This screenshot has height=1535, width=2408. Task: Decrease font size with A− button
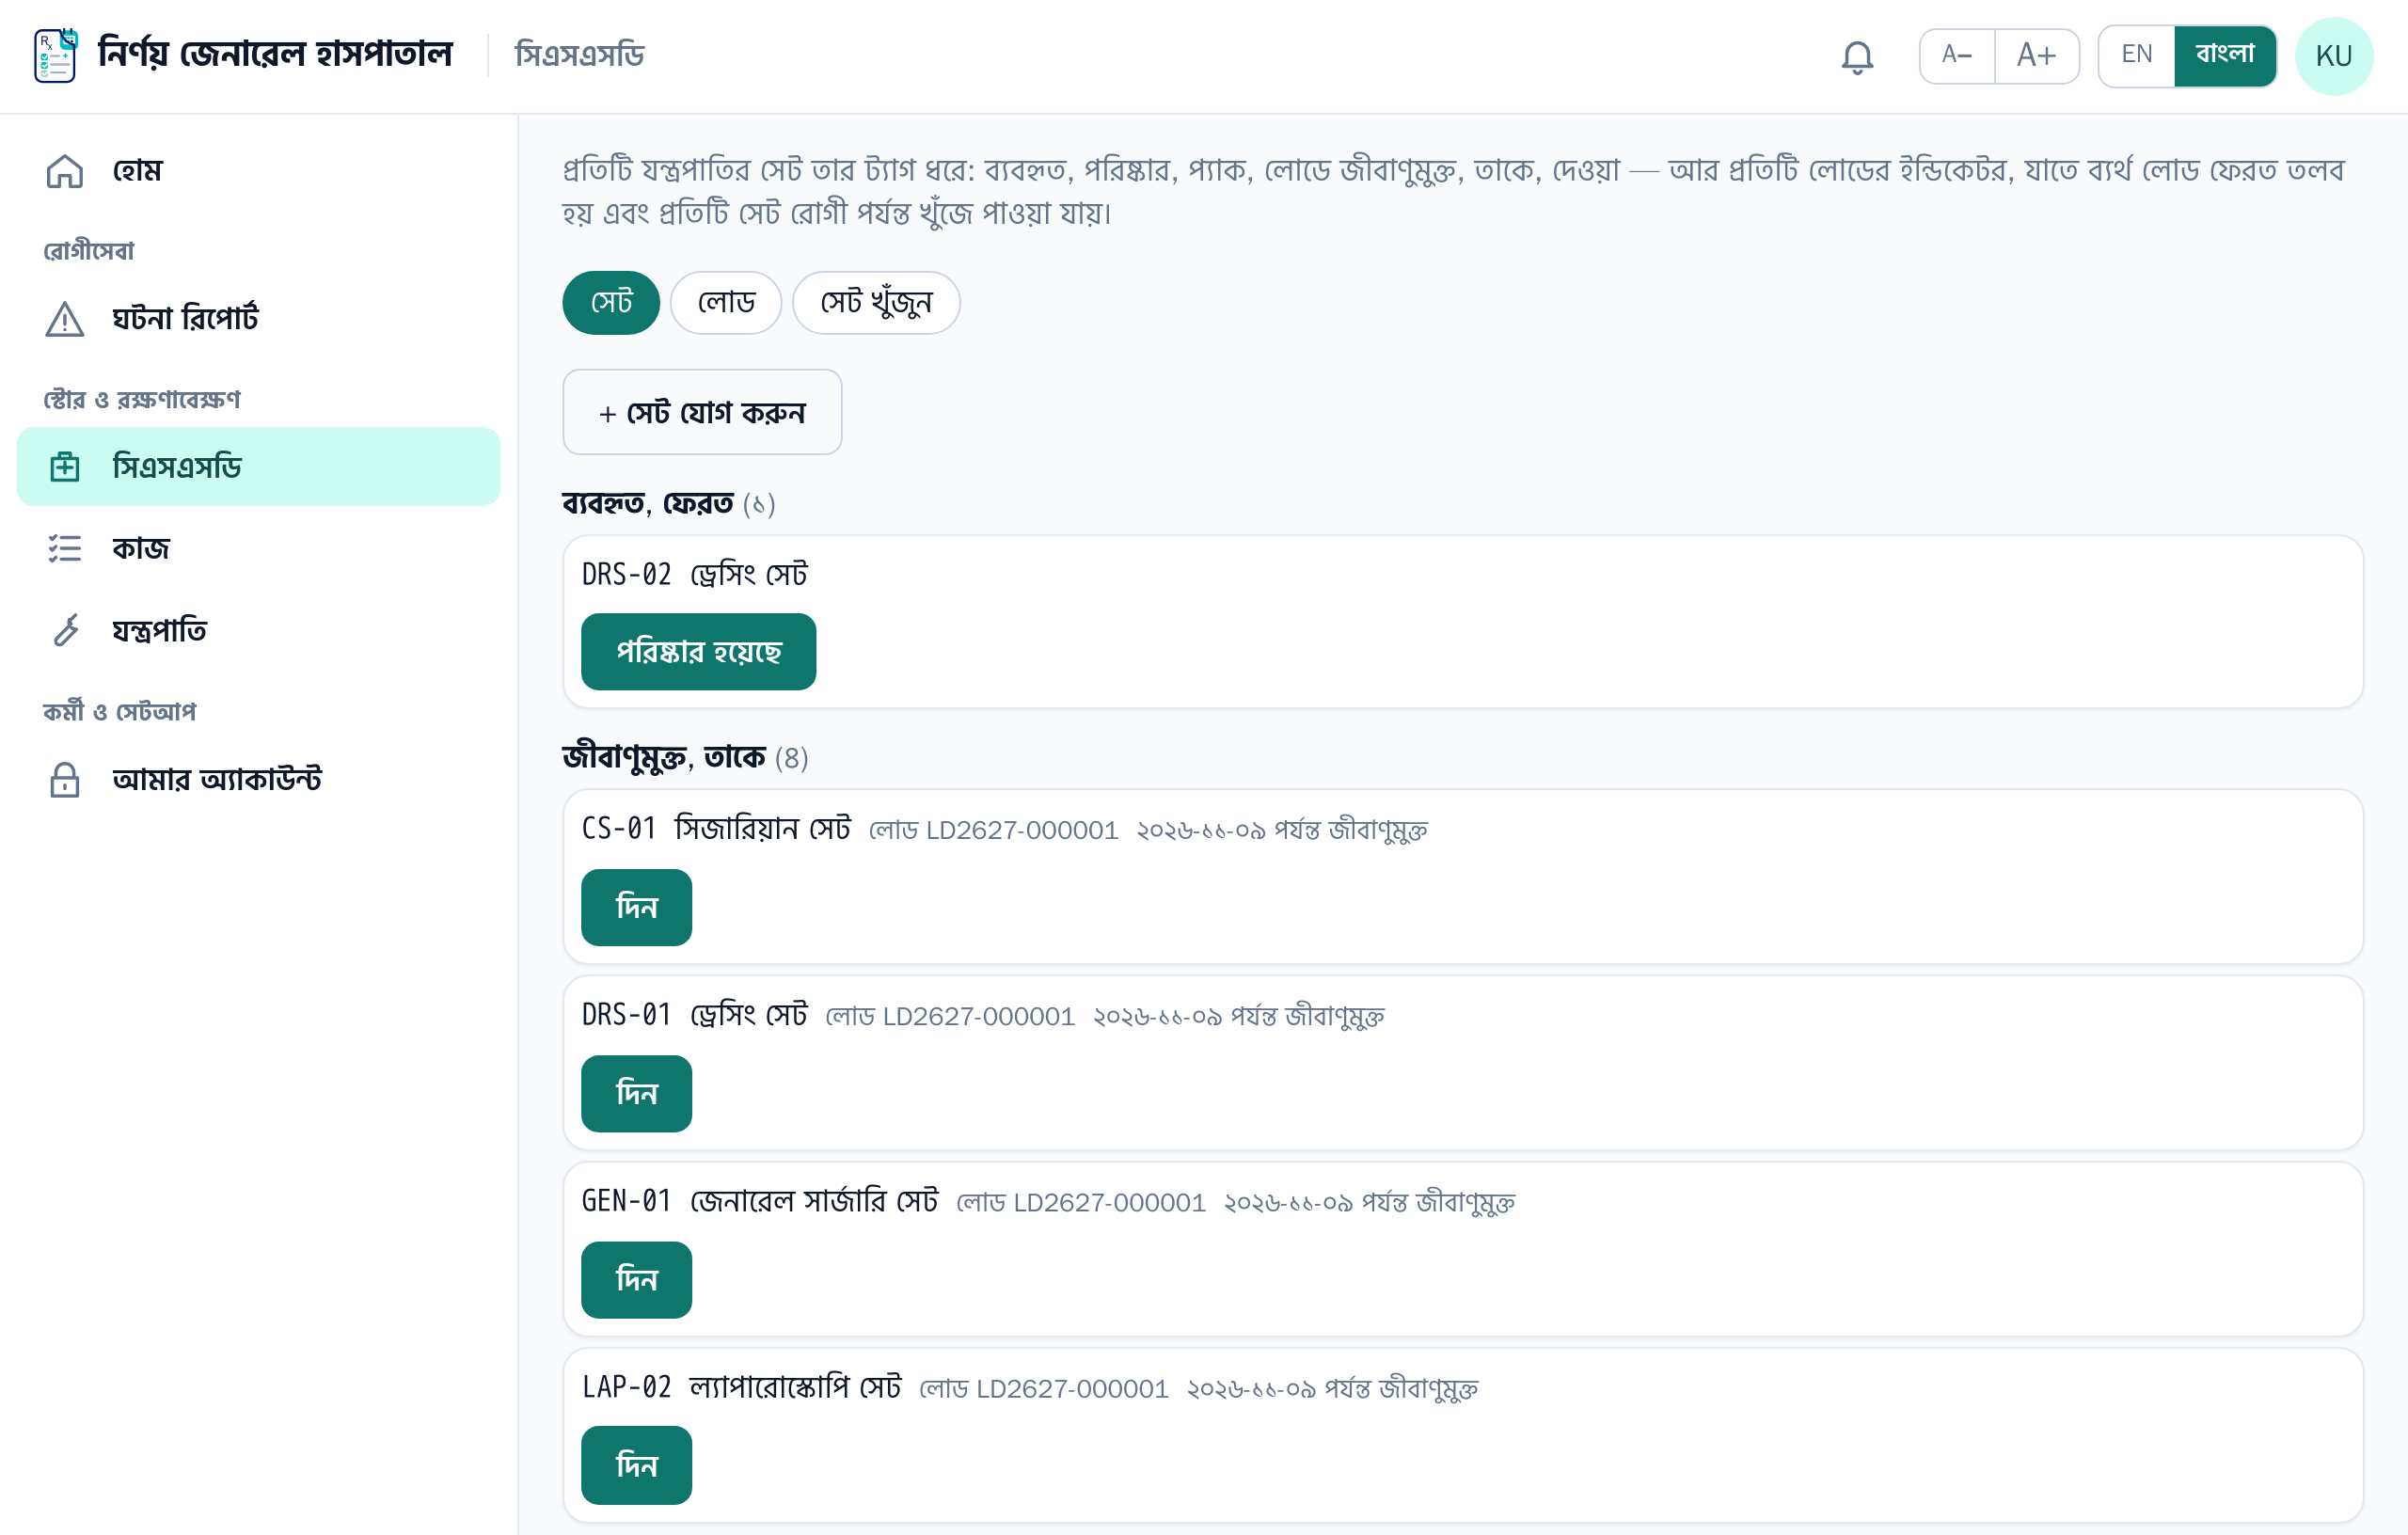click(x=1957, y=56)
